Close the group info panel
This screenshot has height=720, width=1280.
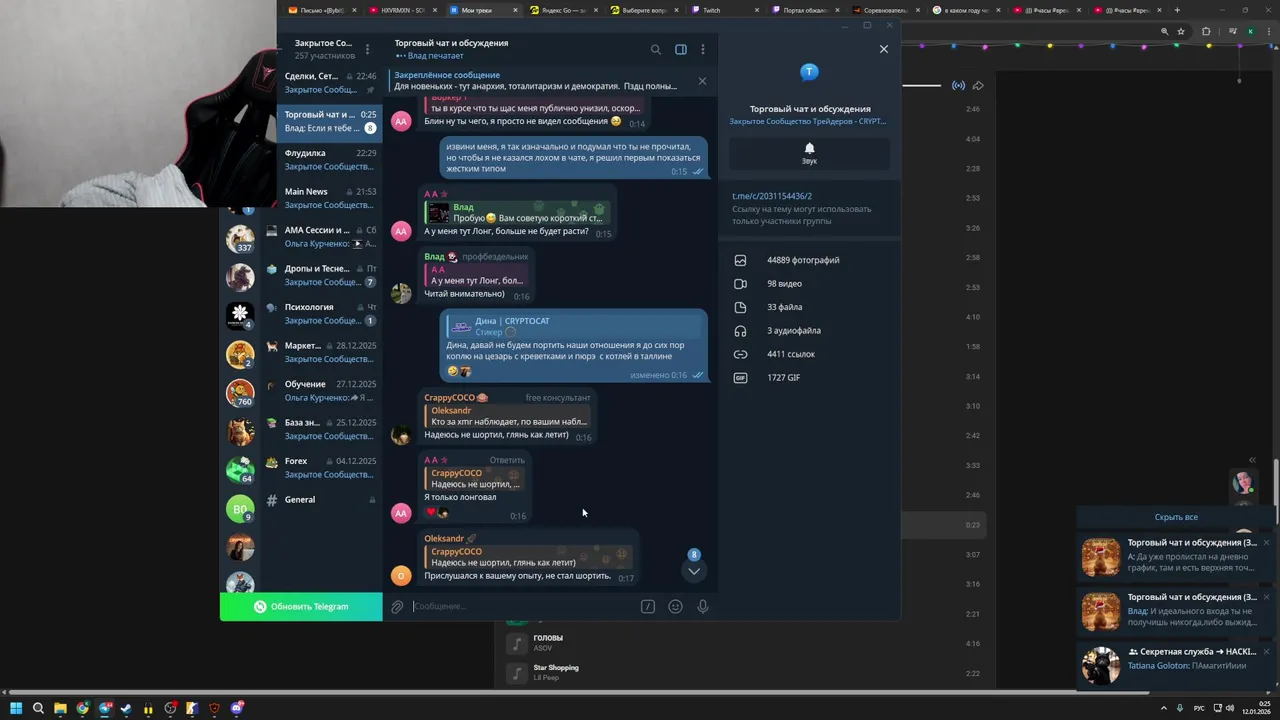tap(883, 49)
